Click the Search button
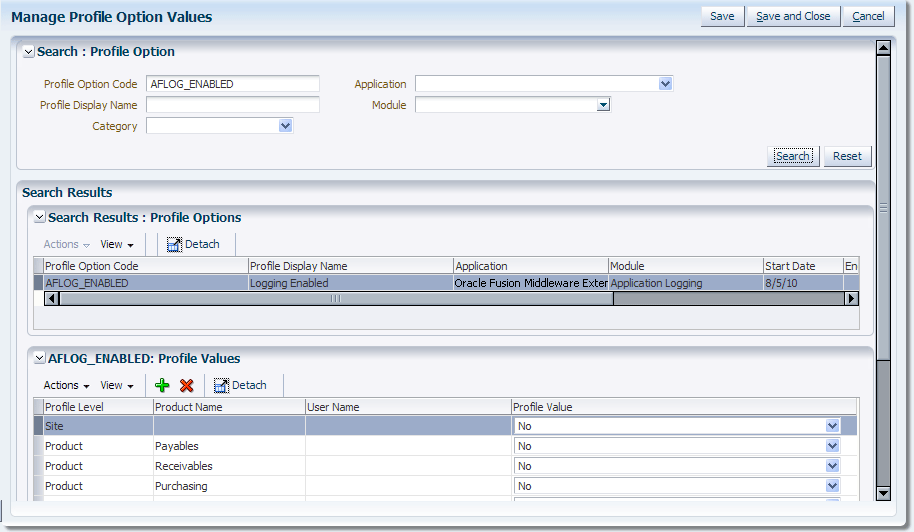This screenshot has height=532, width=914. [x=793, y=156]
